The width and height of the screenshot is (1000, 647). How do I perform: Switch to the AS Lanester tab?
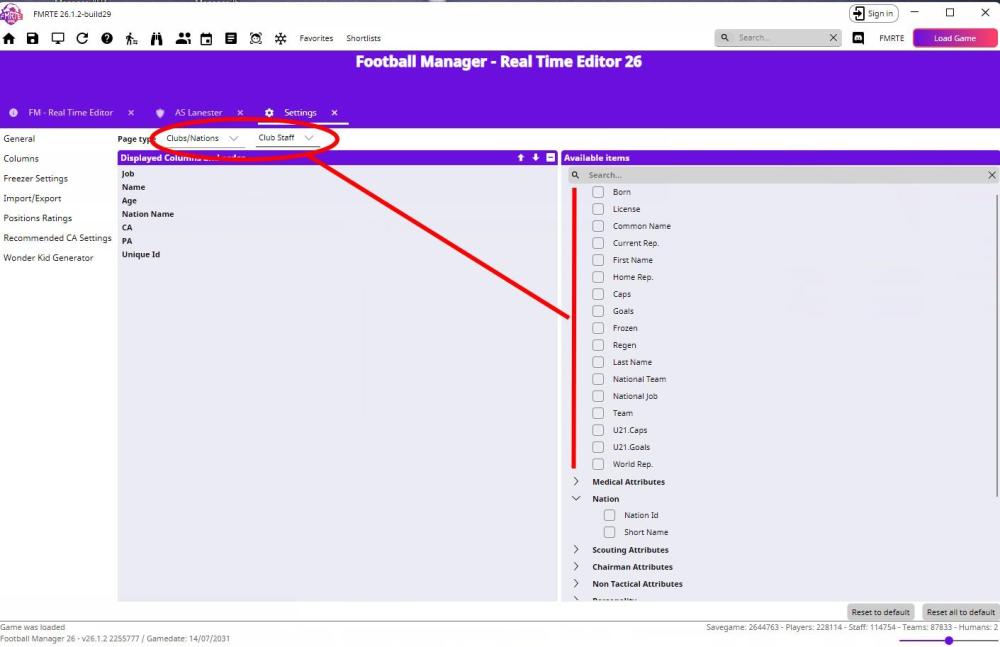coord(199,113)
